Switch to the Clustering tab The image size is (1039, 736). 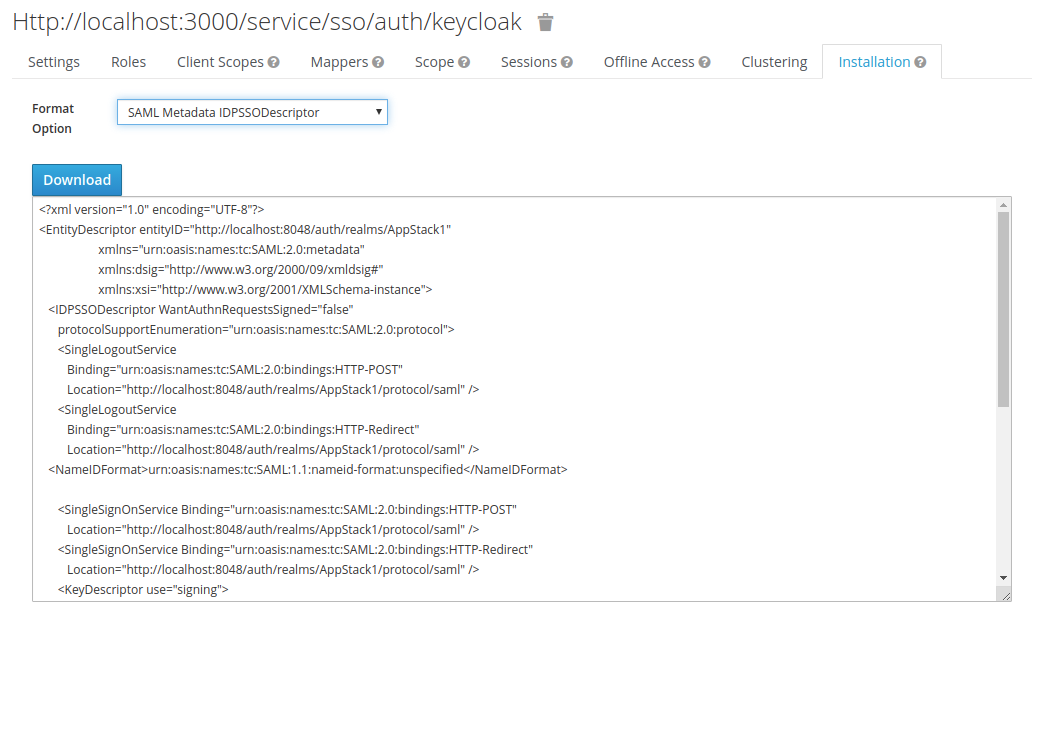tap(774, 61)
